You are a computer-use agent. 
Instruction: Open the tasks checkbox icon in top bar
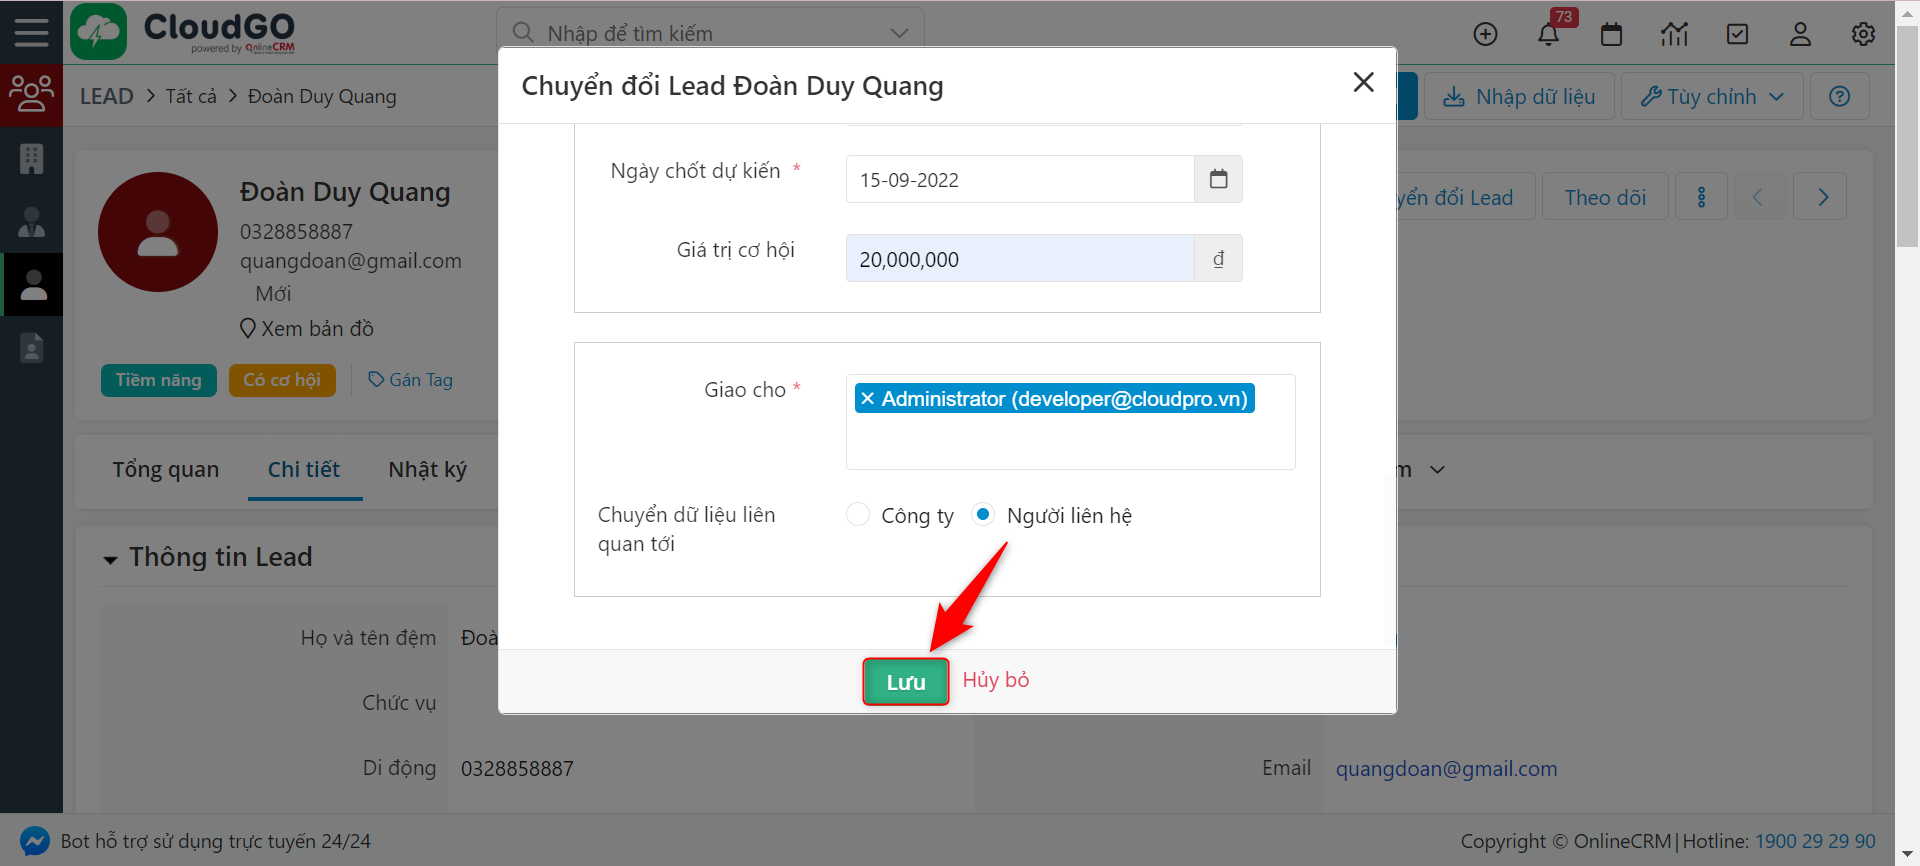pos(1737,35)
